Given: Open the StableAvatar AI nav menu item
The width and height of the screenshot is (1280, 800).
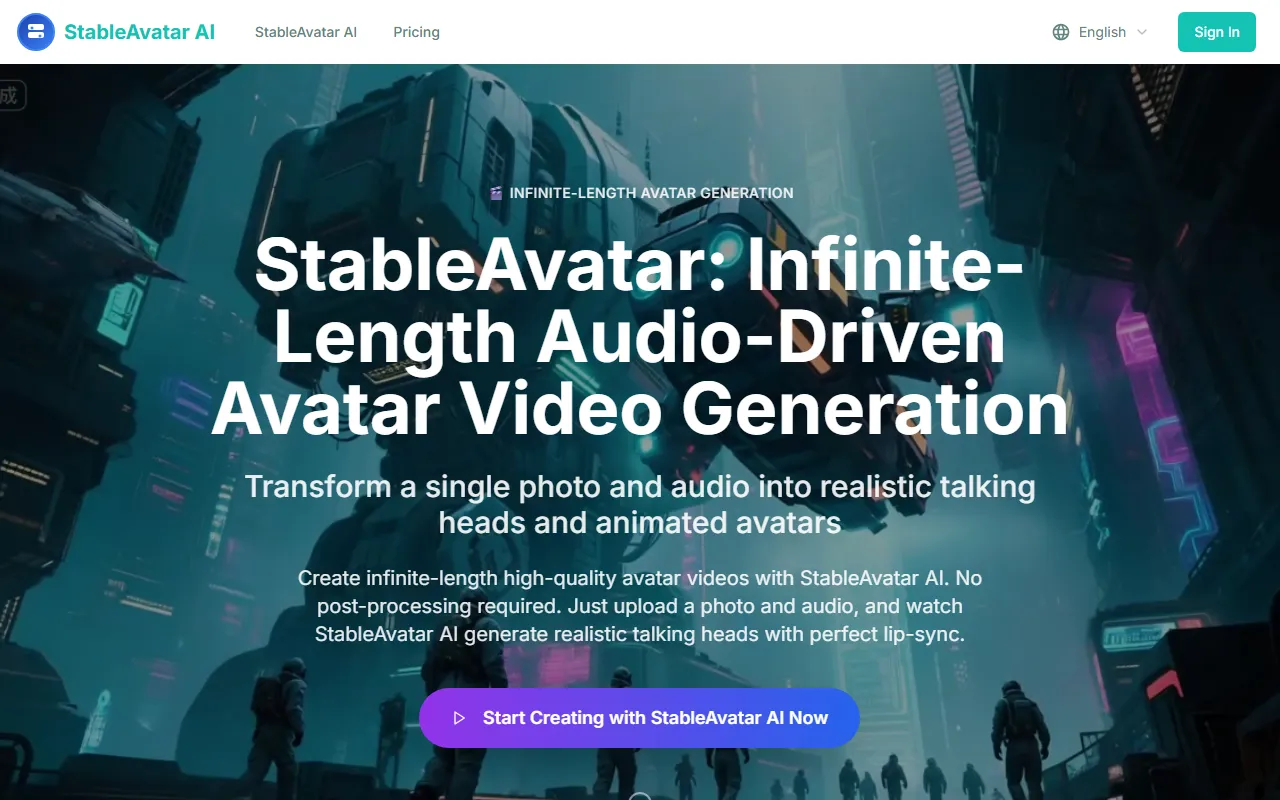Looking at the screenshot, I should click(x=306, y=32).
